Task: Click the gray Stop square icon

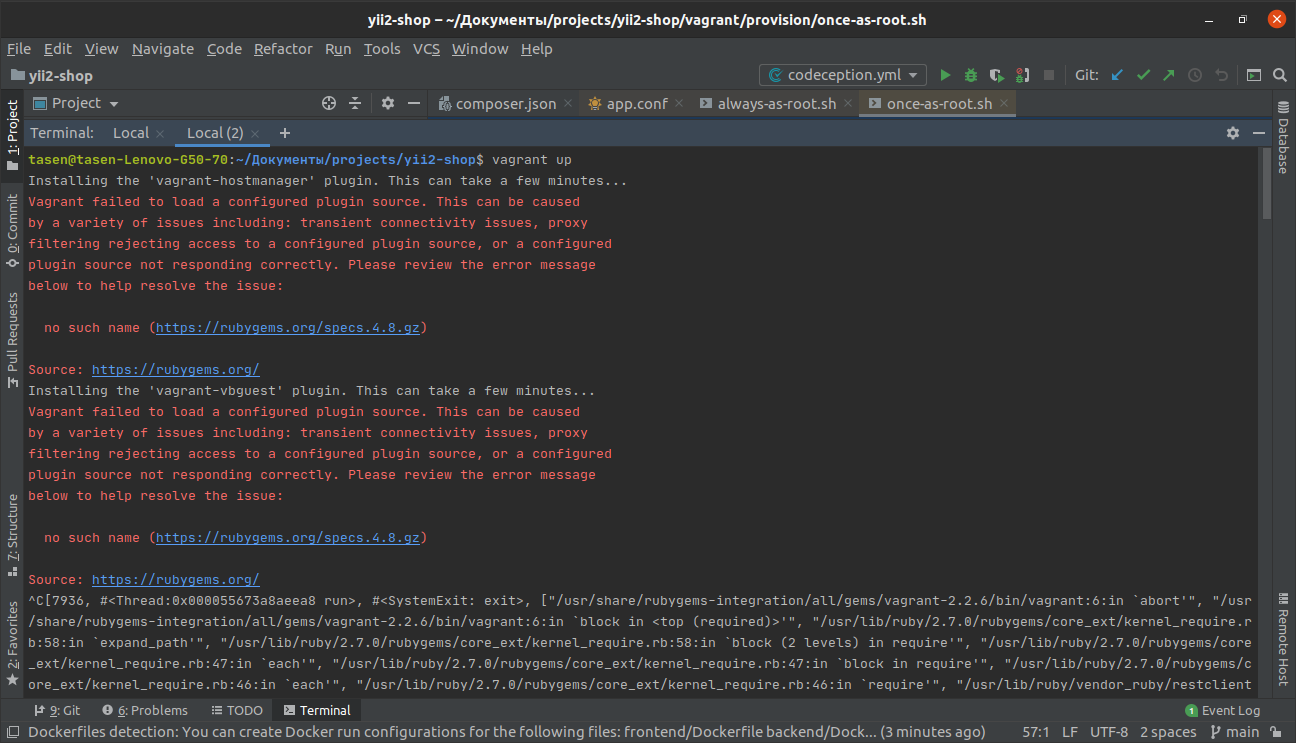Action: tap(1049, 75)
